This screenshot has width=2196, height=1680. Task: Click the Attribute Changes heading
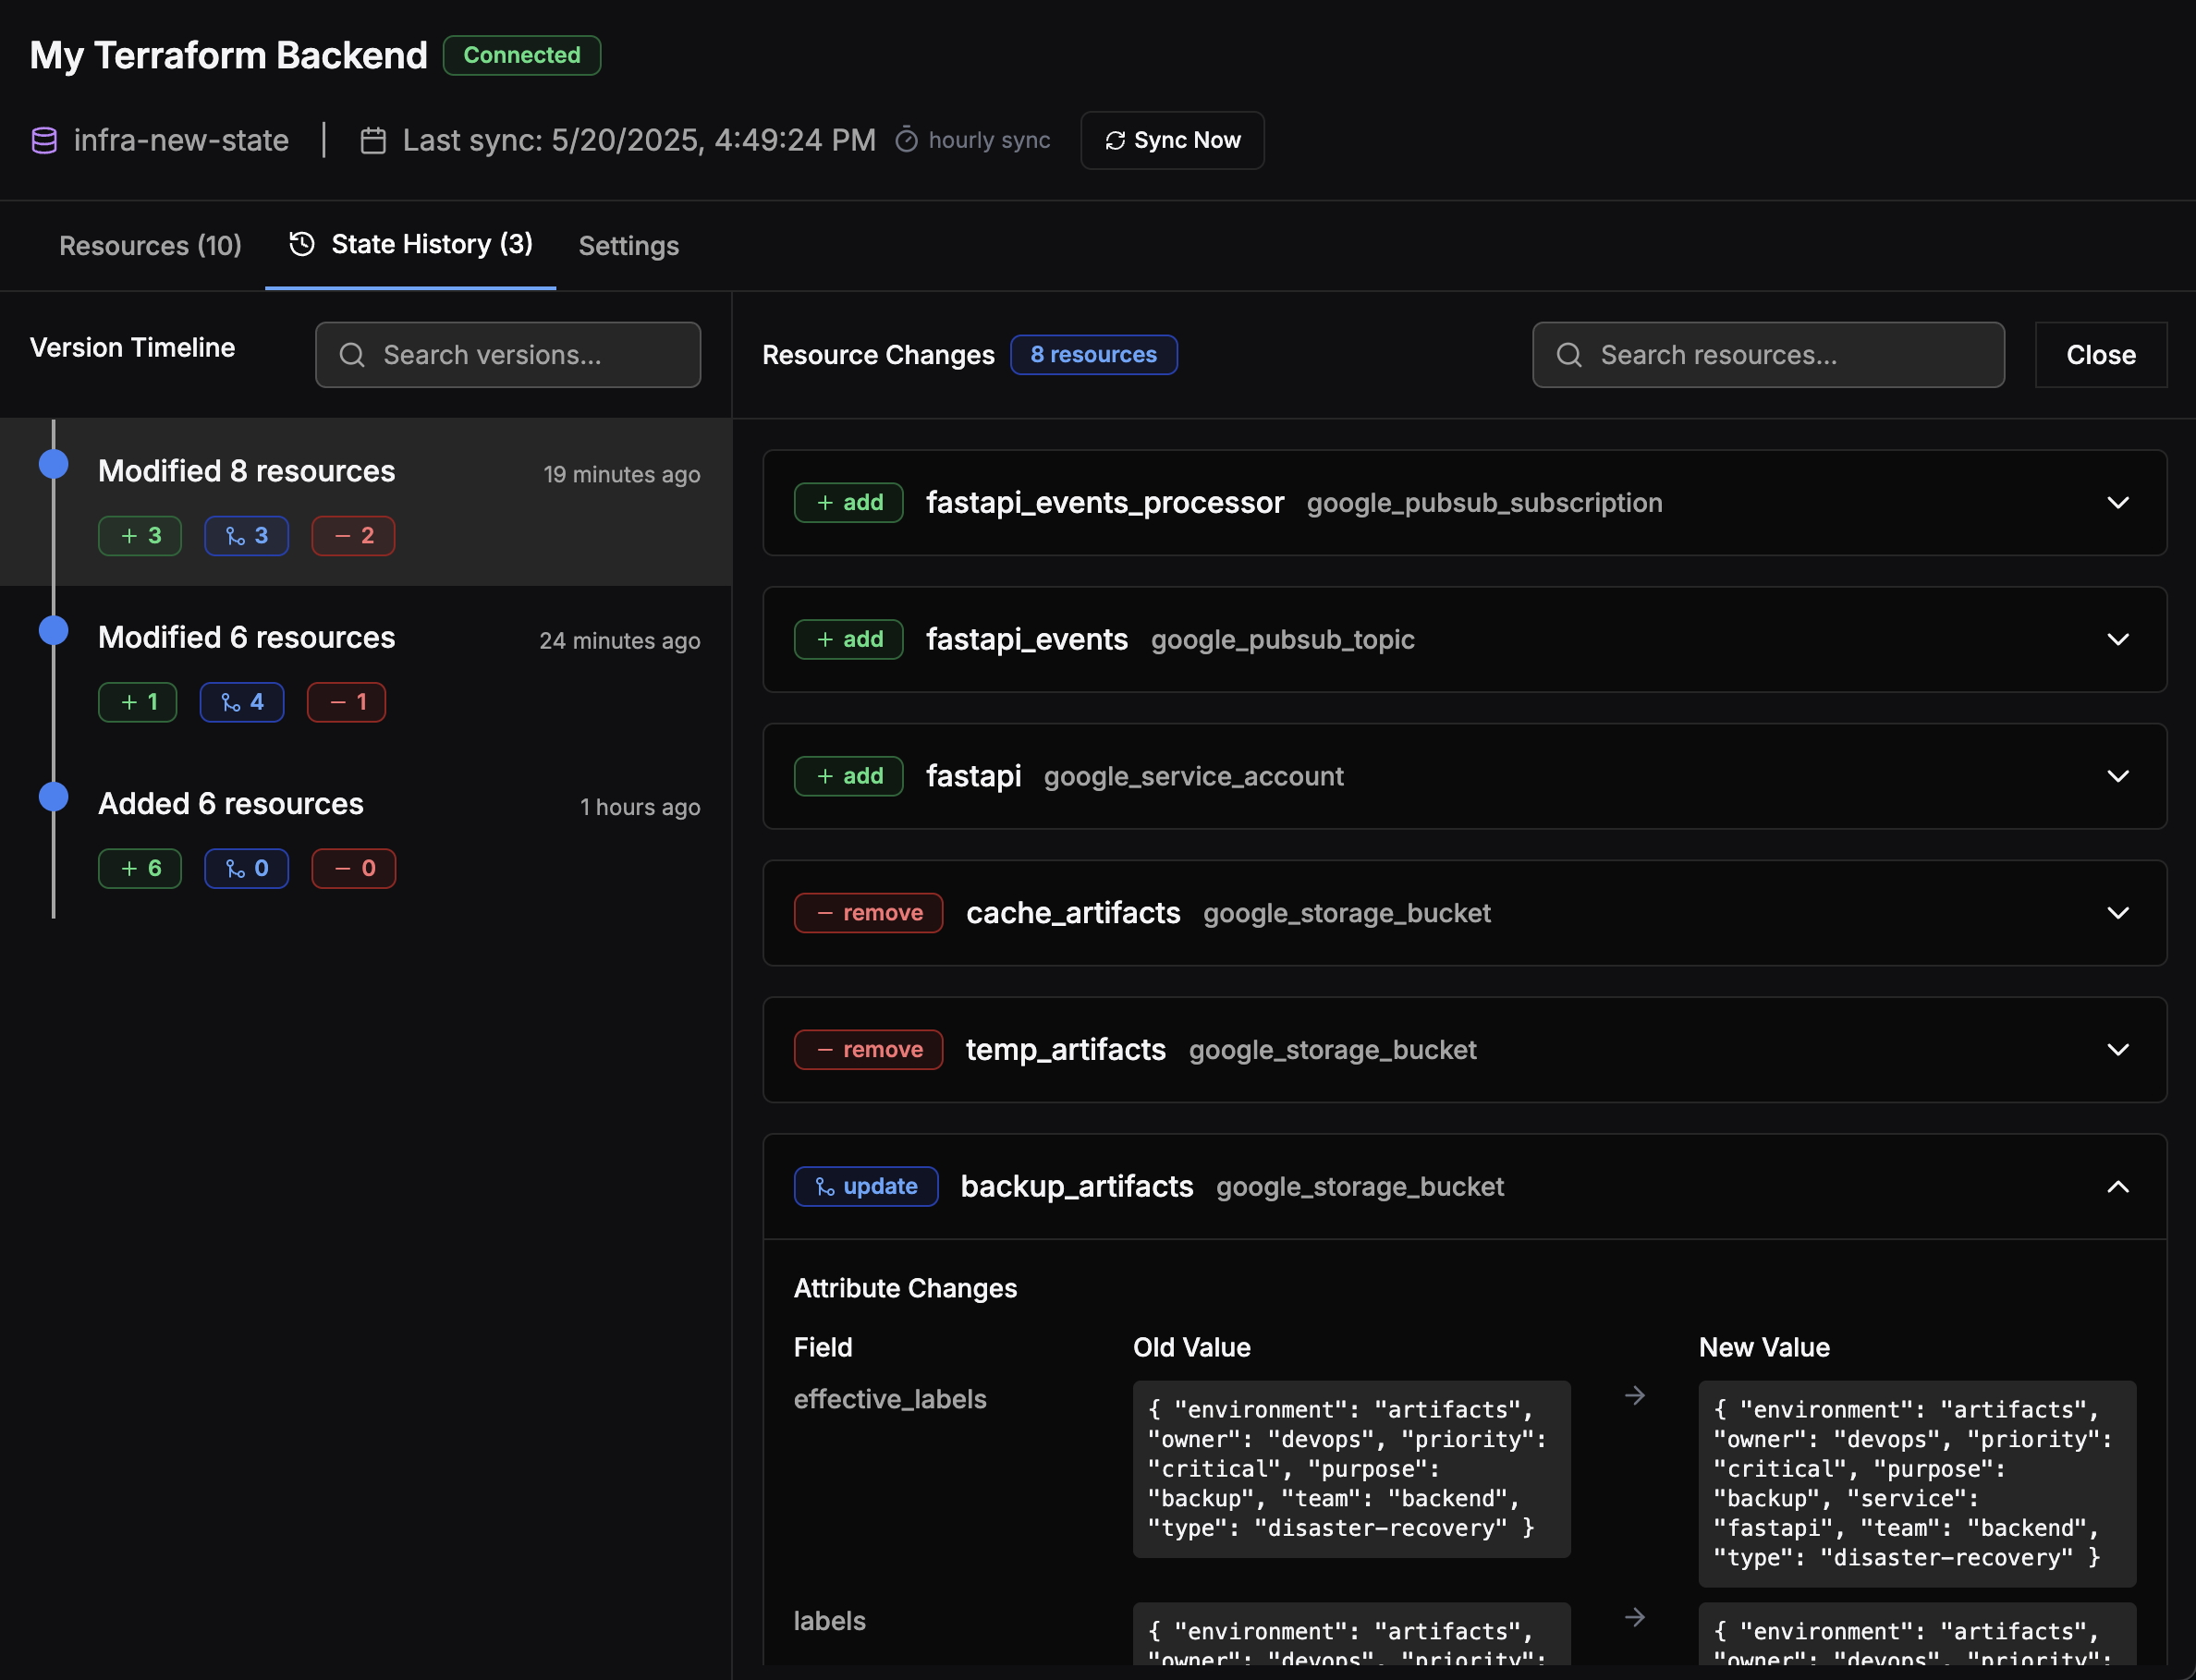905,1289
